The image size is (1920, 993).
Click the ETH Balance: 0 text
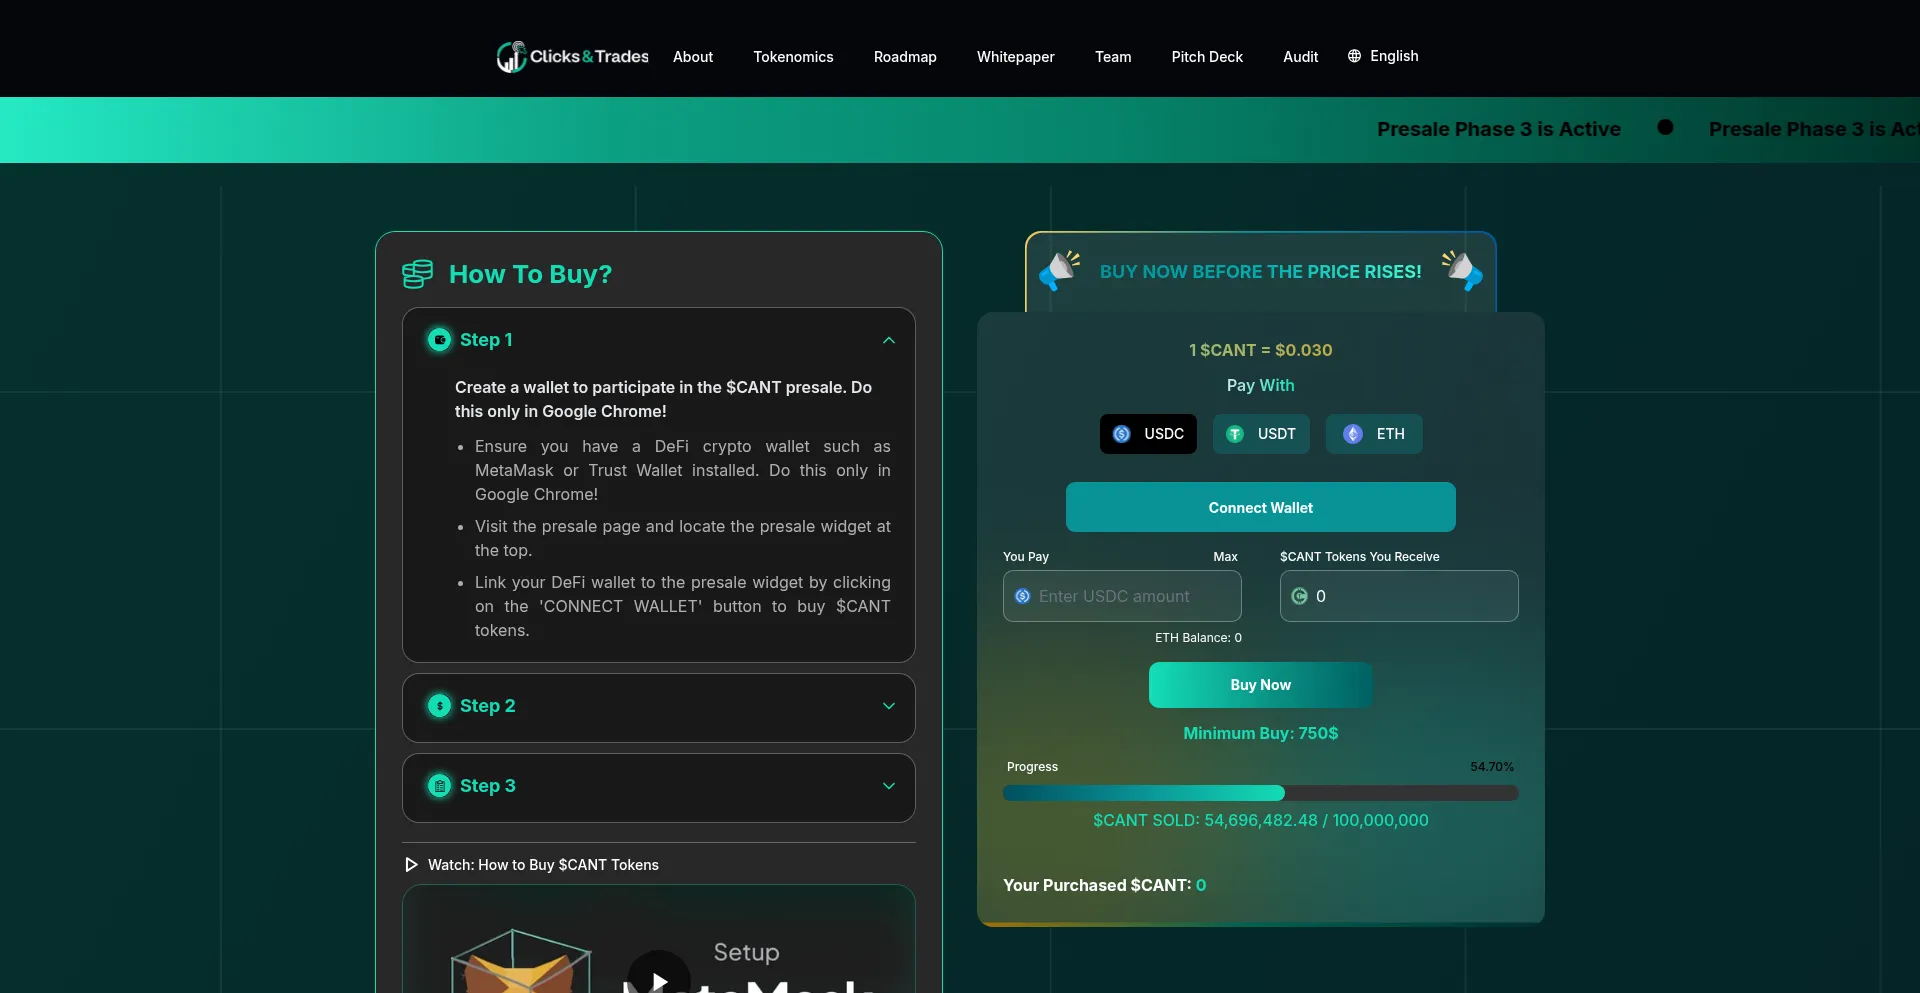[1198, 638]
